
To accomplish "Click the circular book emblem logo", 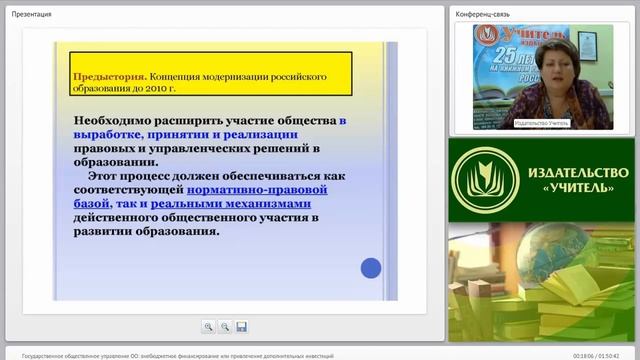I will [485, 180].
